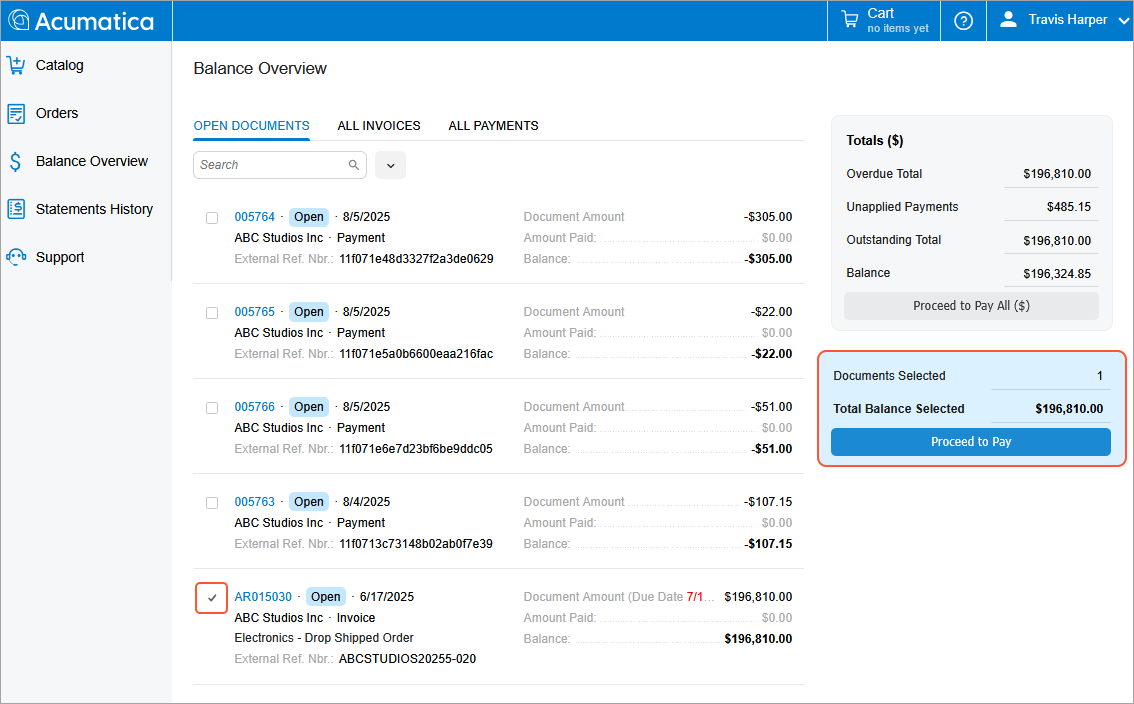The image size is (1134, 704).
Task: Click the help question mark icon
Action: coord(963,21)
